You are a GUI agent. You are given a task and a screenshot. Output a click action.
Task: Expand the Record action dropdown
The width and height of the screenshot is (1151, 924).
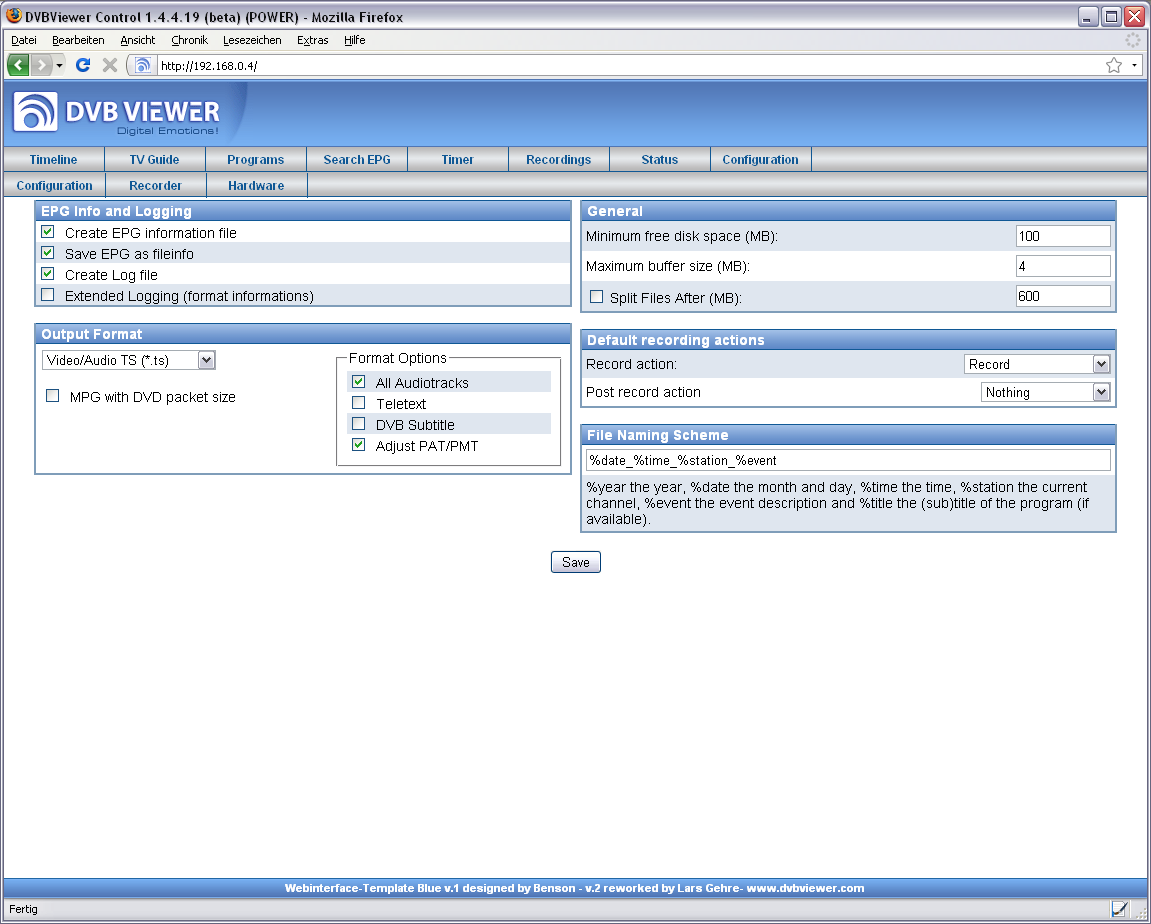pyautogui.click(x=1037, y=364)
